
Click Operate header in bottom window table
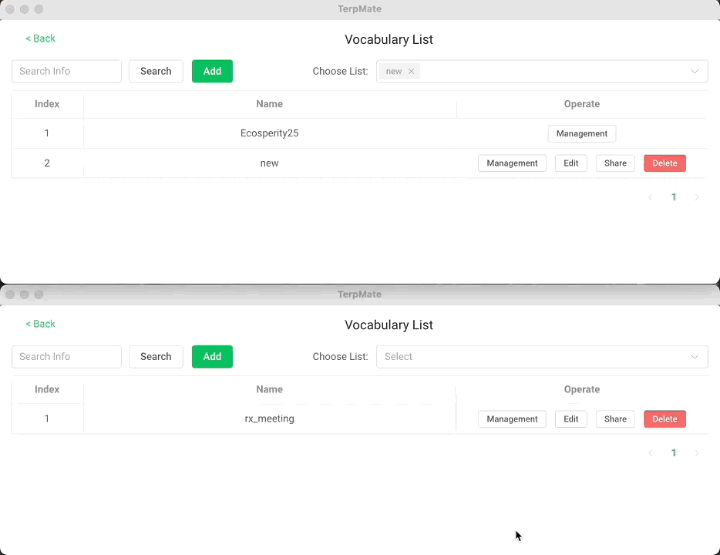pyautogui.click(x=582, y=389)
